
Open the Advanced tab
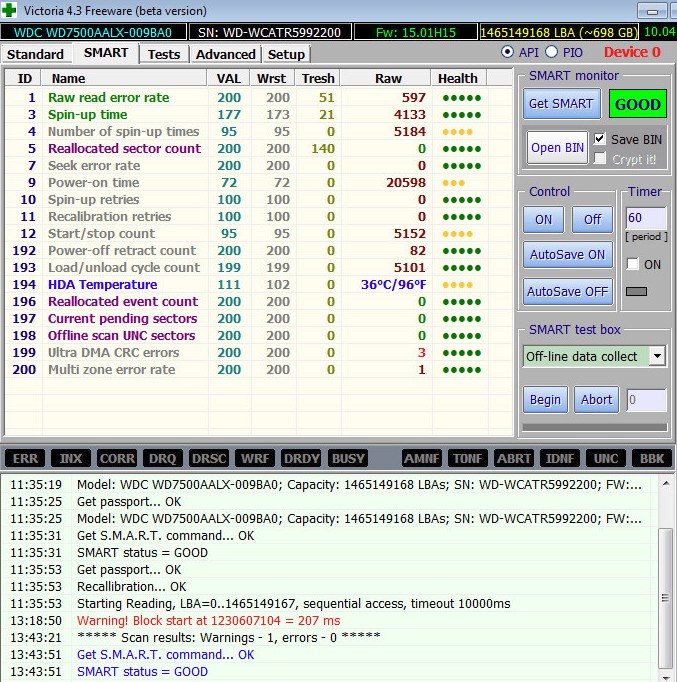tap(225, 54)
